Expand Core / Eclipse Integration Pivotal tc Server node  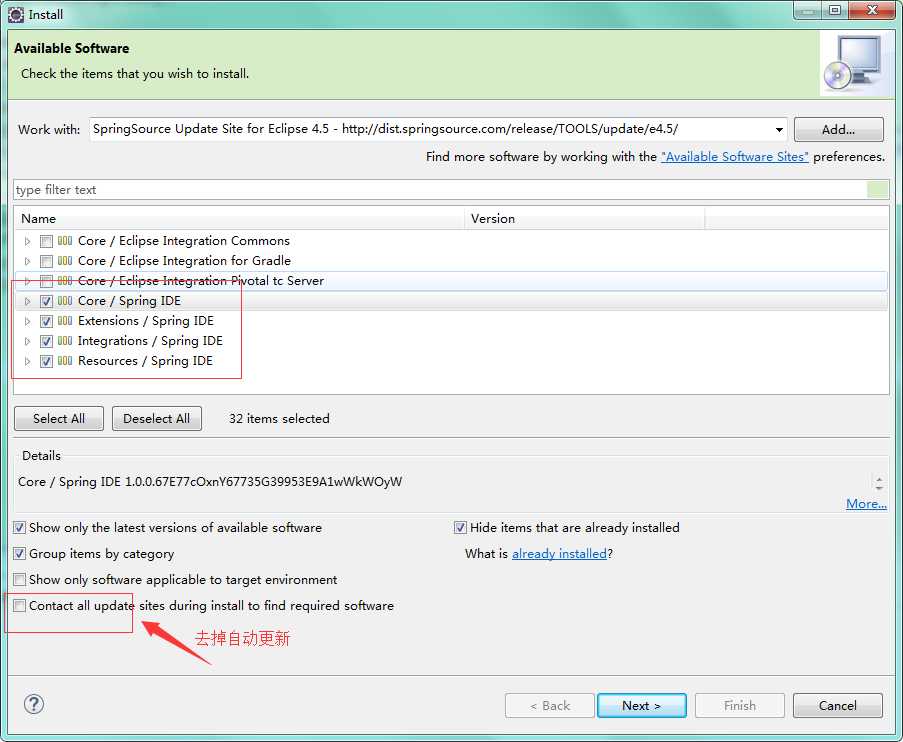[x=27, y=281]
